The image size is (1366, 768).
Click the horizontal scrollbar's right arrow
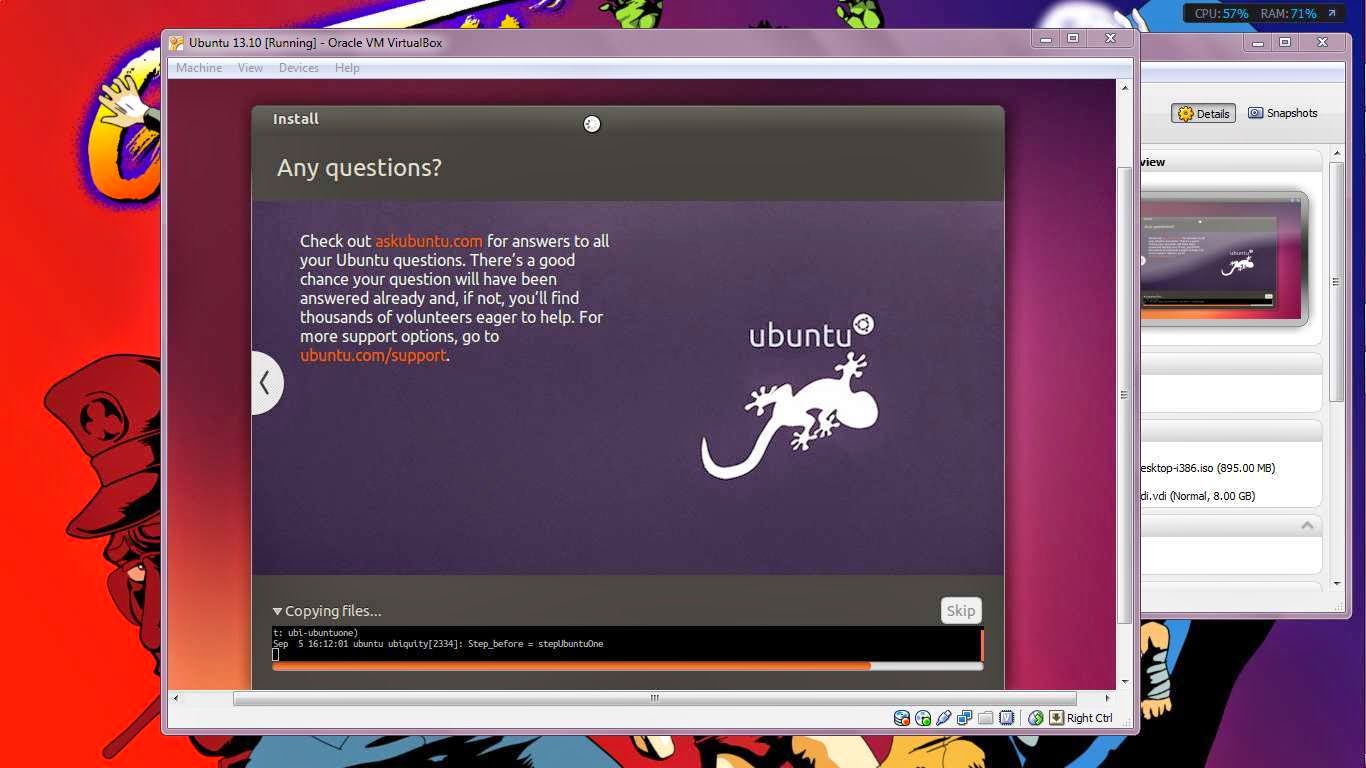tap(1108, 698)
